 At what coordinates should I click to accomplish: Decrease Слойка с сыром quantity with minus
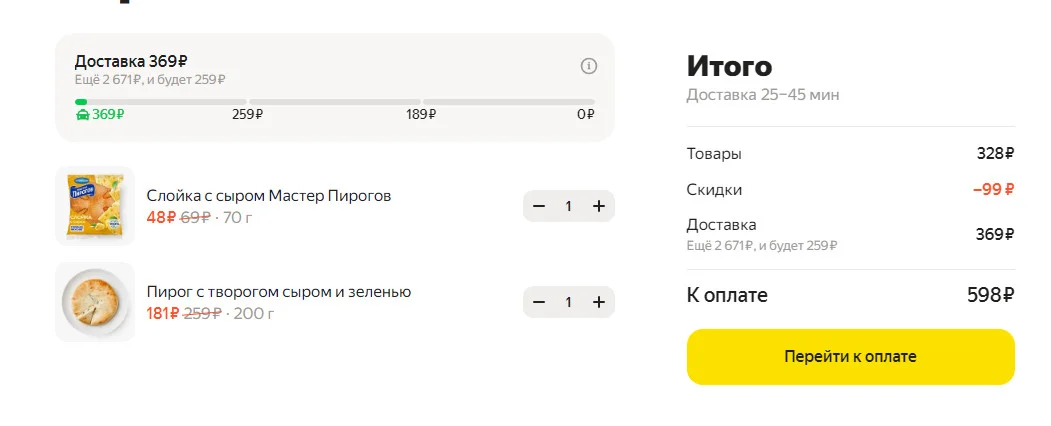coord(539,206)
